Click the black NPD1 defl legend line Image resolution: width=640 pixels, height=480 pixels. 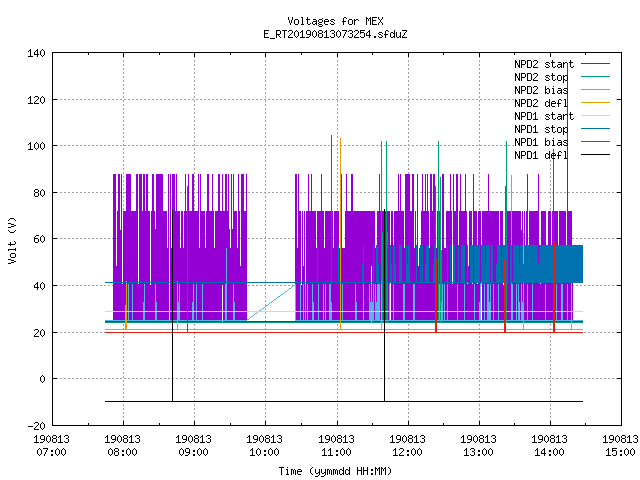pos(595,155)
